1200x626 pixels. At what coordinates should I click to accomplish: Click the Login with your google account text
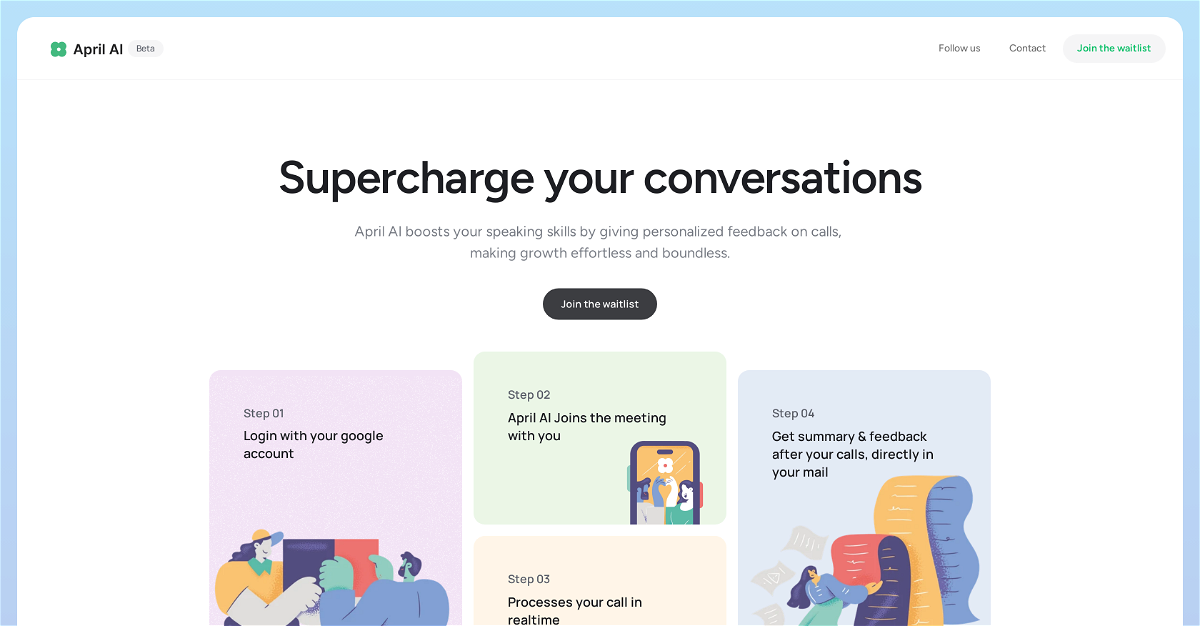[x=313, y=445]
